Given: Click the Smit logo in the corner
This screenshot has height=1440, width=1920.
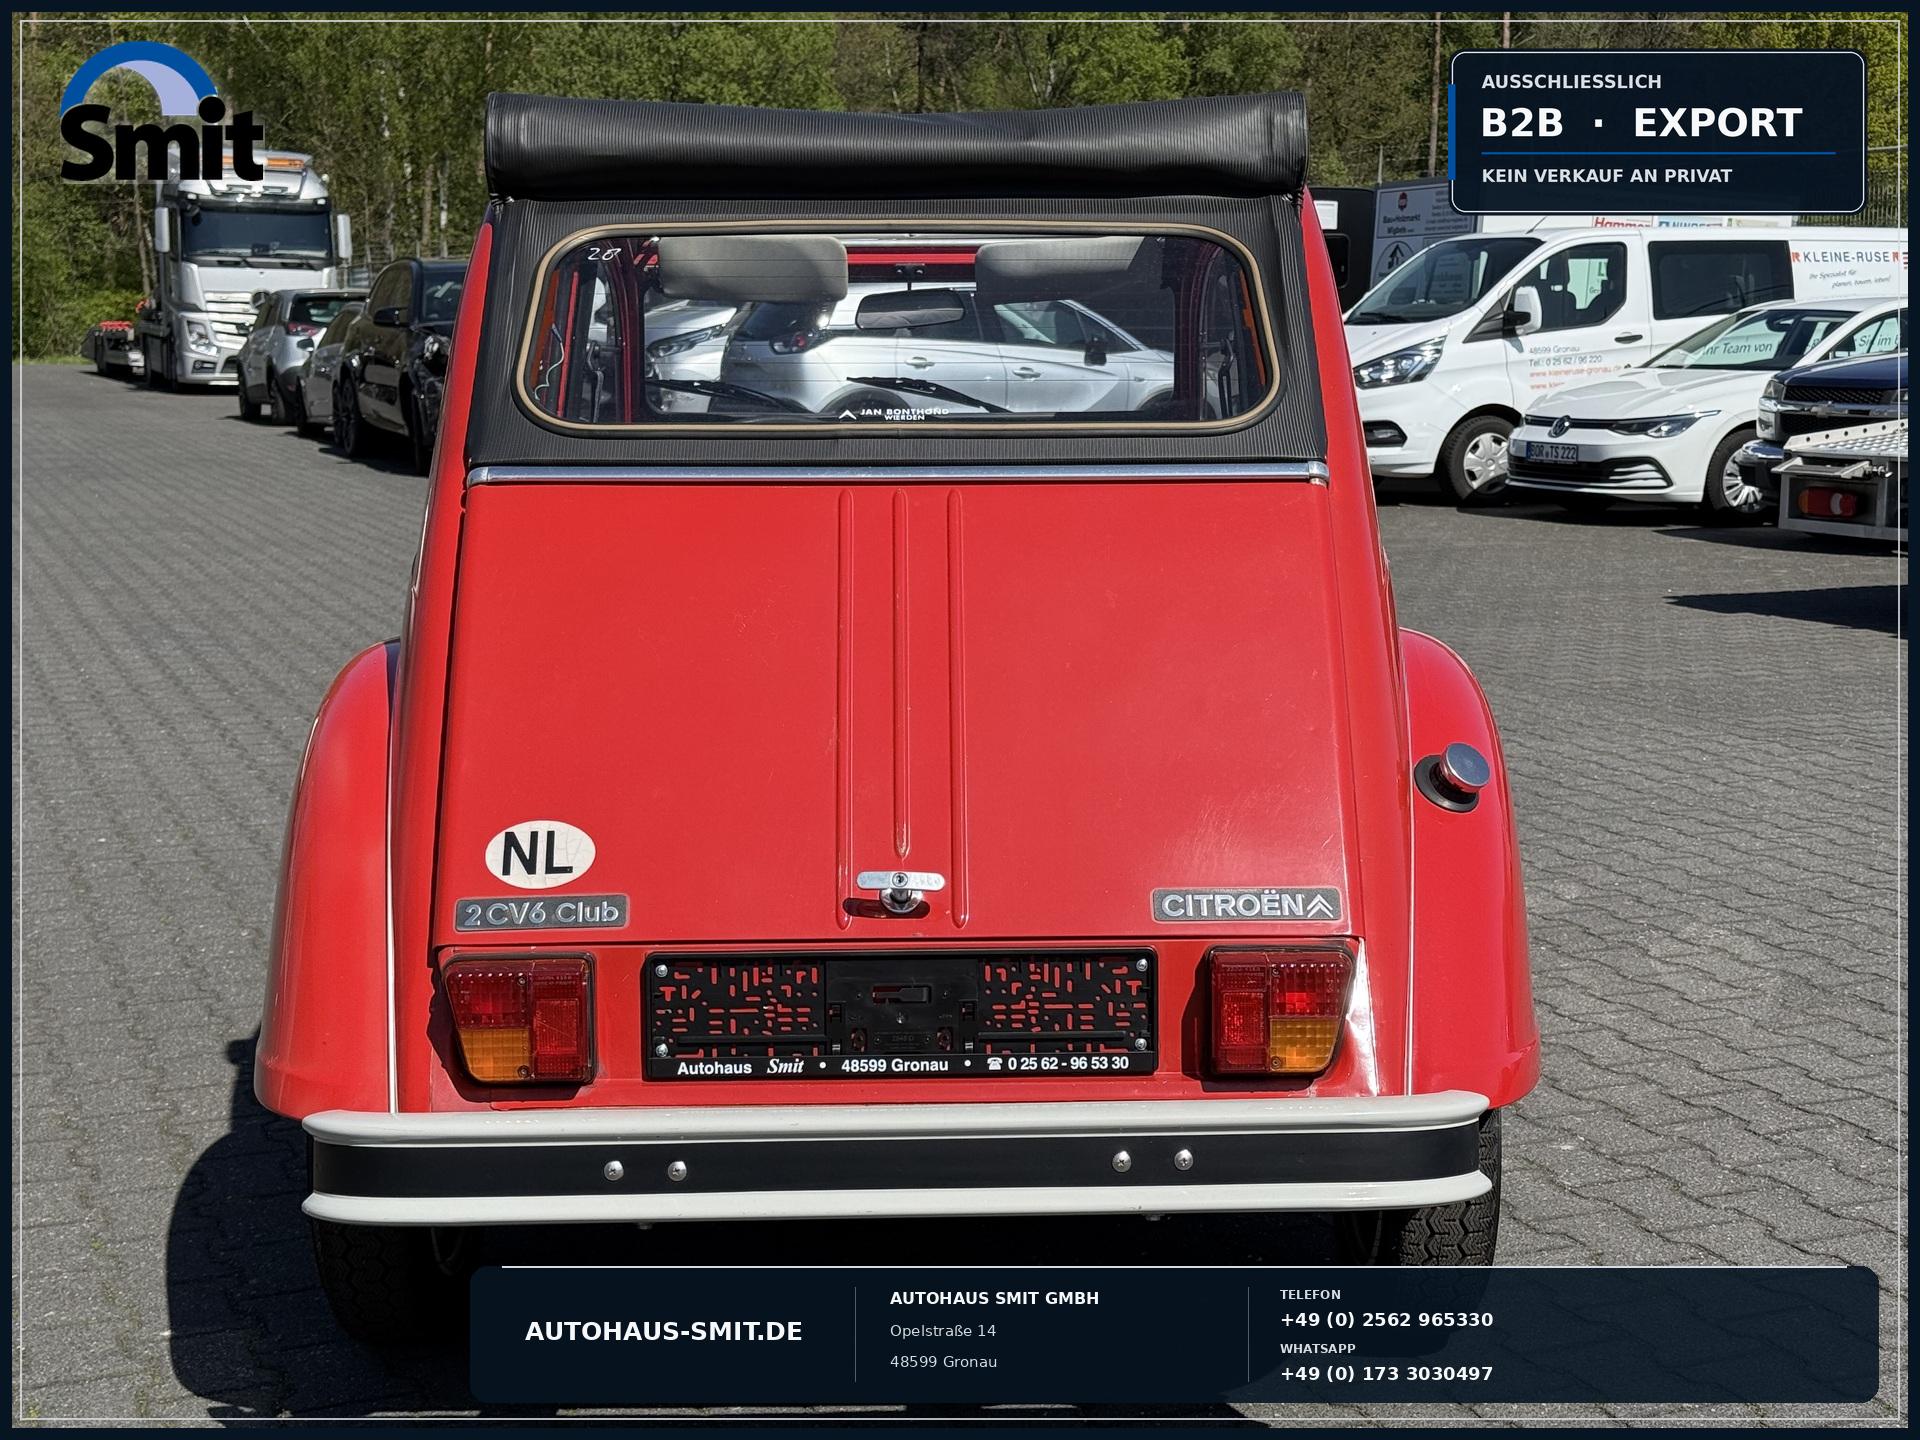Looking at the screenshot, I should (x=162, y=112).
